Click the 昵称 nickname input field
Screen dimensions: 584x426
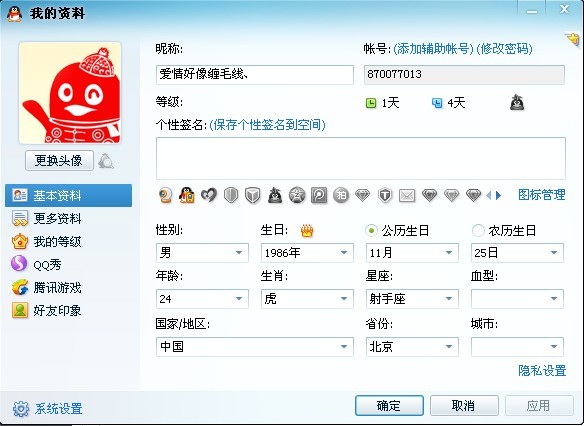(255, 74)
